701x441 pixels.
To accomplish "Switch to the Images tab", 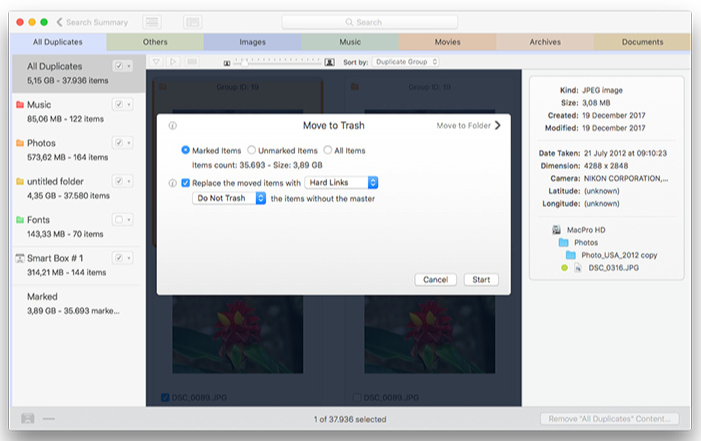I will tap(252, 42).
